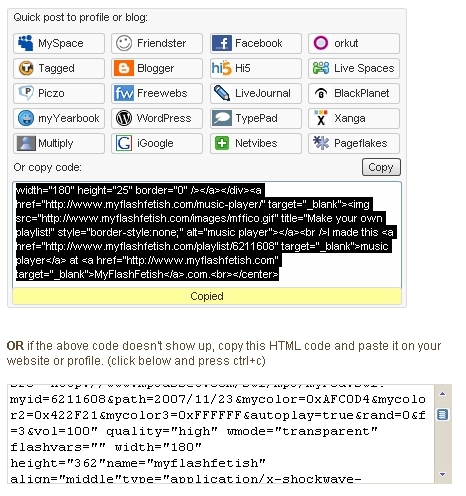Post to Tagged profile
The image size is (466, 496).
(x=59, y=68)
